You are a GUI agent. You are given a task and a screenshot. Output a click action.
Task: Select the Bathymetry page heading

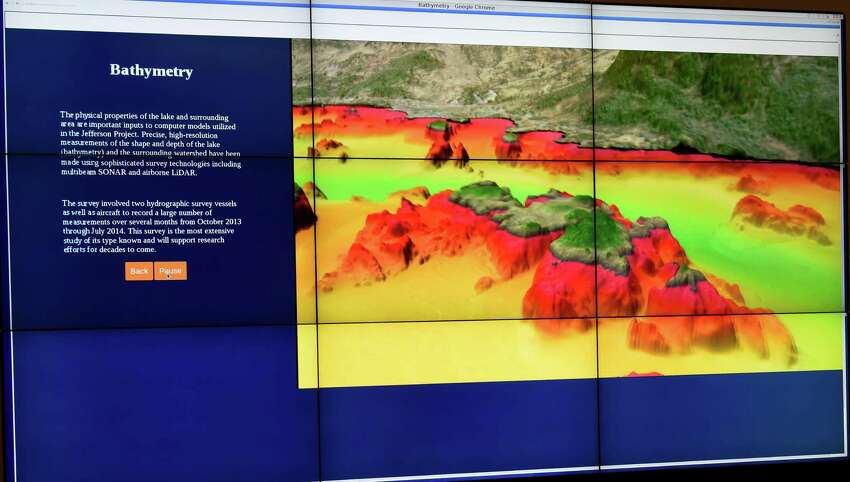click(151, 70)
